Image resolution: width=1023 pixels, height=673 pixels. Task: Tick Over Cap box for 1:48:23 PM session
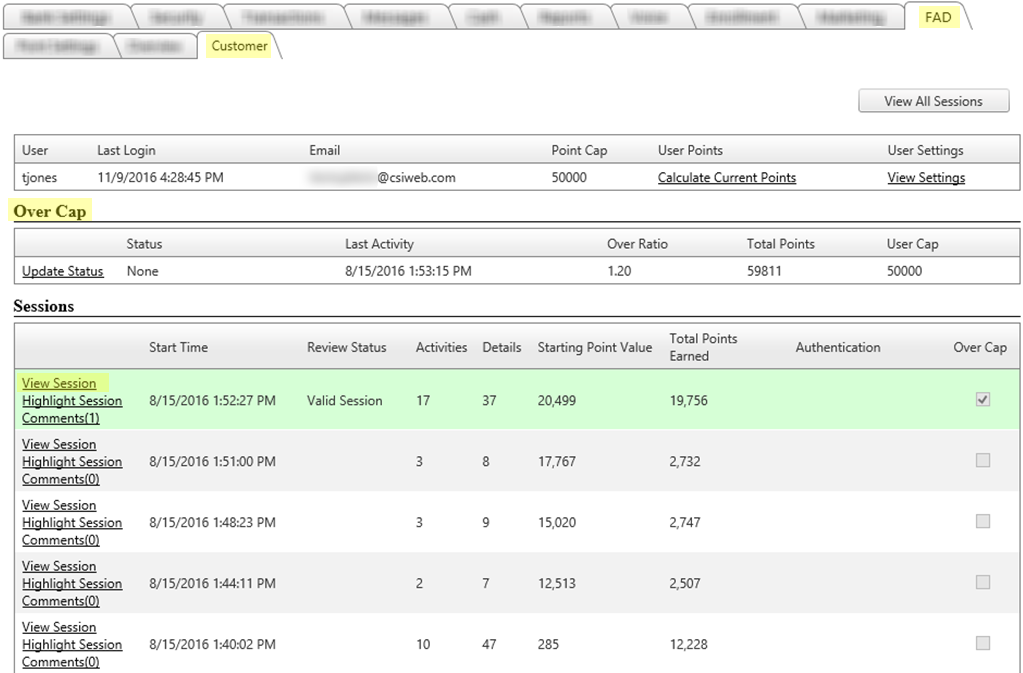click(x=983, y=522)
